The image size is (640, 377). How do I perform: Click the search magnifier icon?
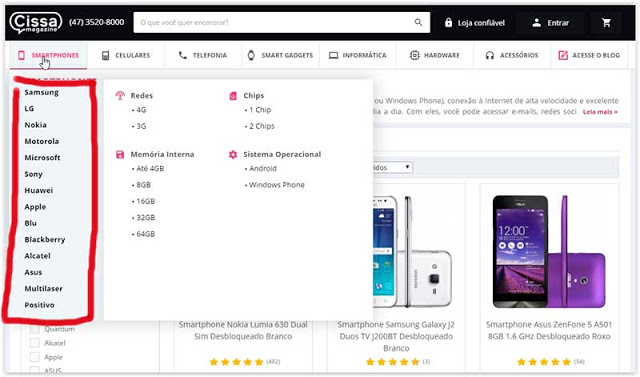click(x=418, y=22)
